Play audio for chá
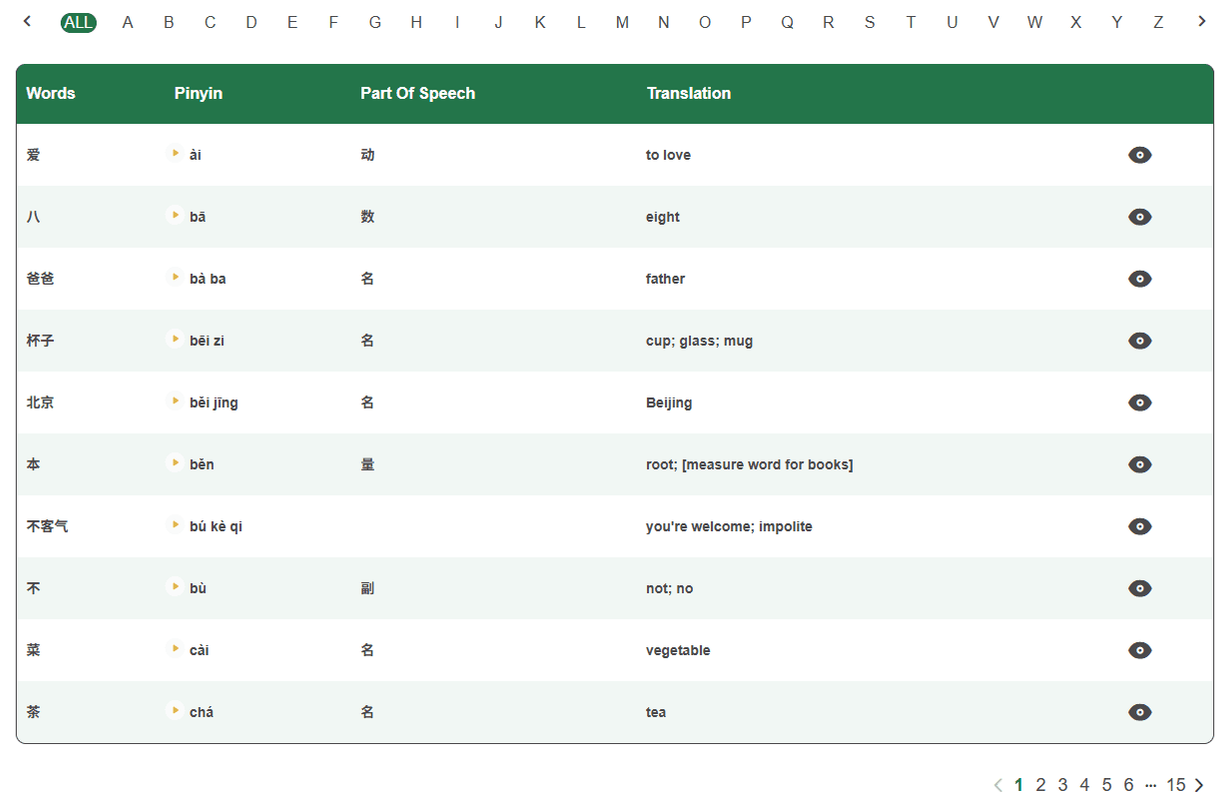The image size is (1227, 796). [x=176, y=712]
